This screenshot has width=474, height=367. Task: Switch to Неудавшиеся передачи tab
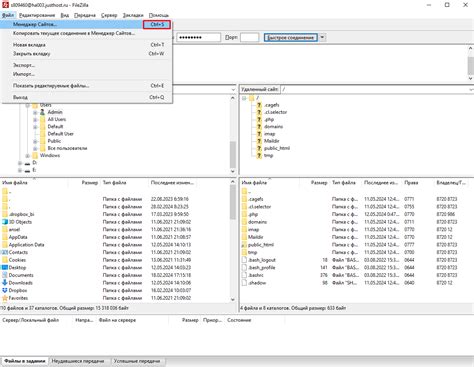[x=78, y=361]
